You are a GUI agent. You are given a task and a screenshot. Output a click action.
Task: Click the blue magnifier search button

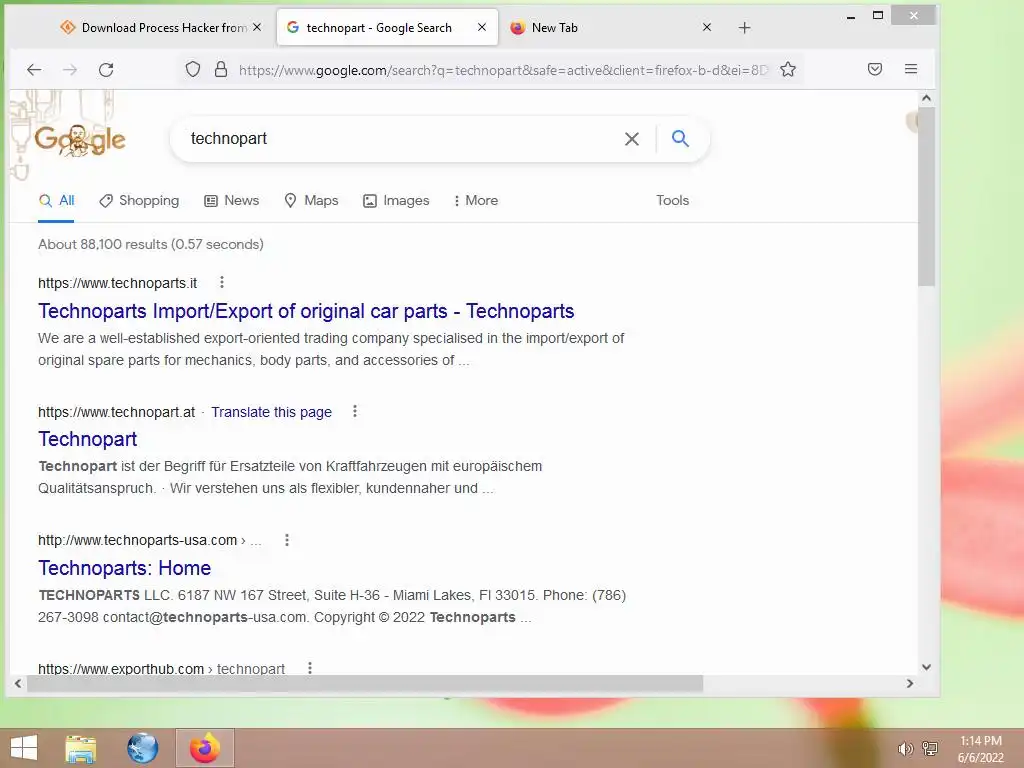(680, 138)
